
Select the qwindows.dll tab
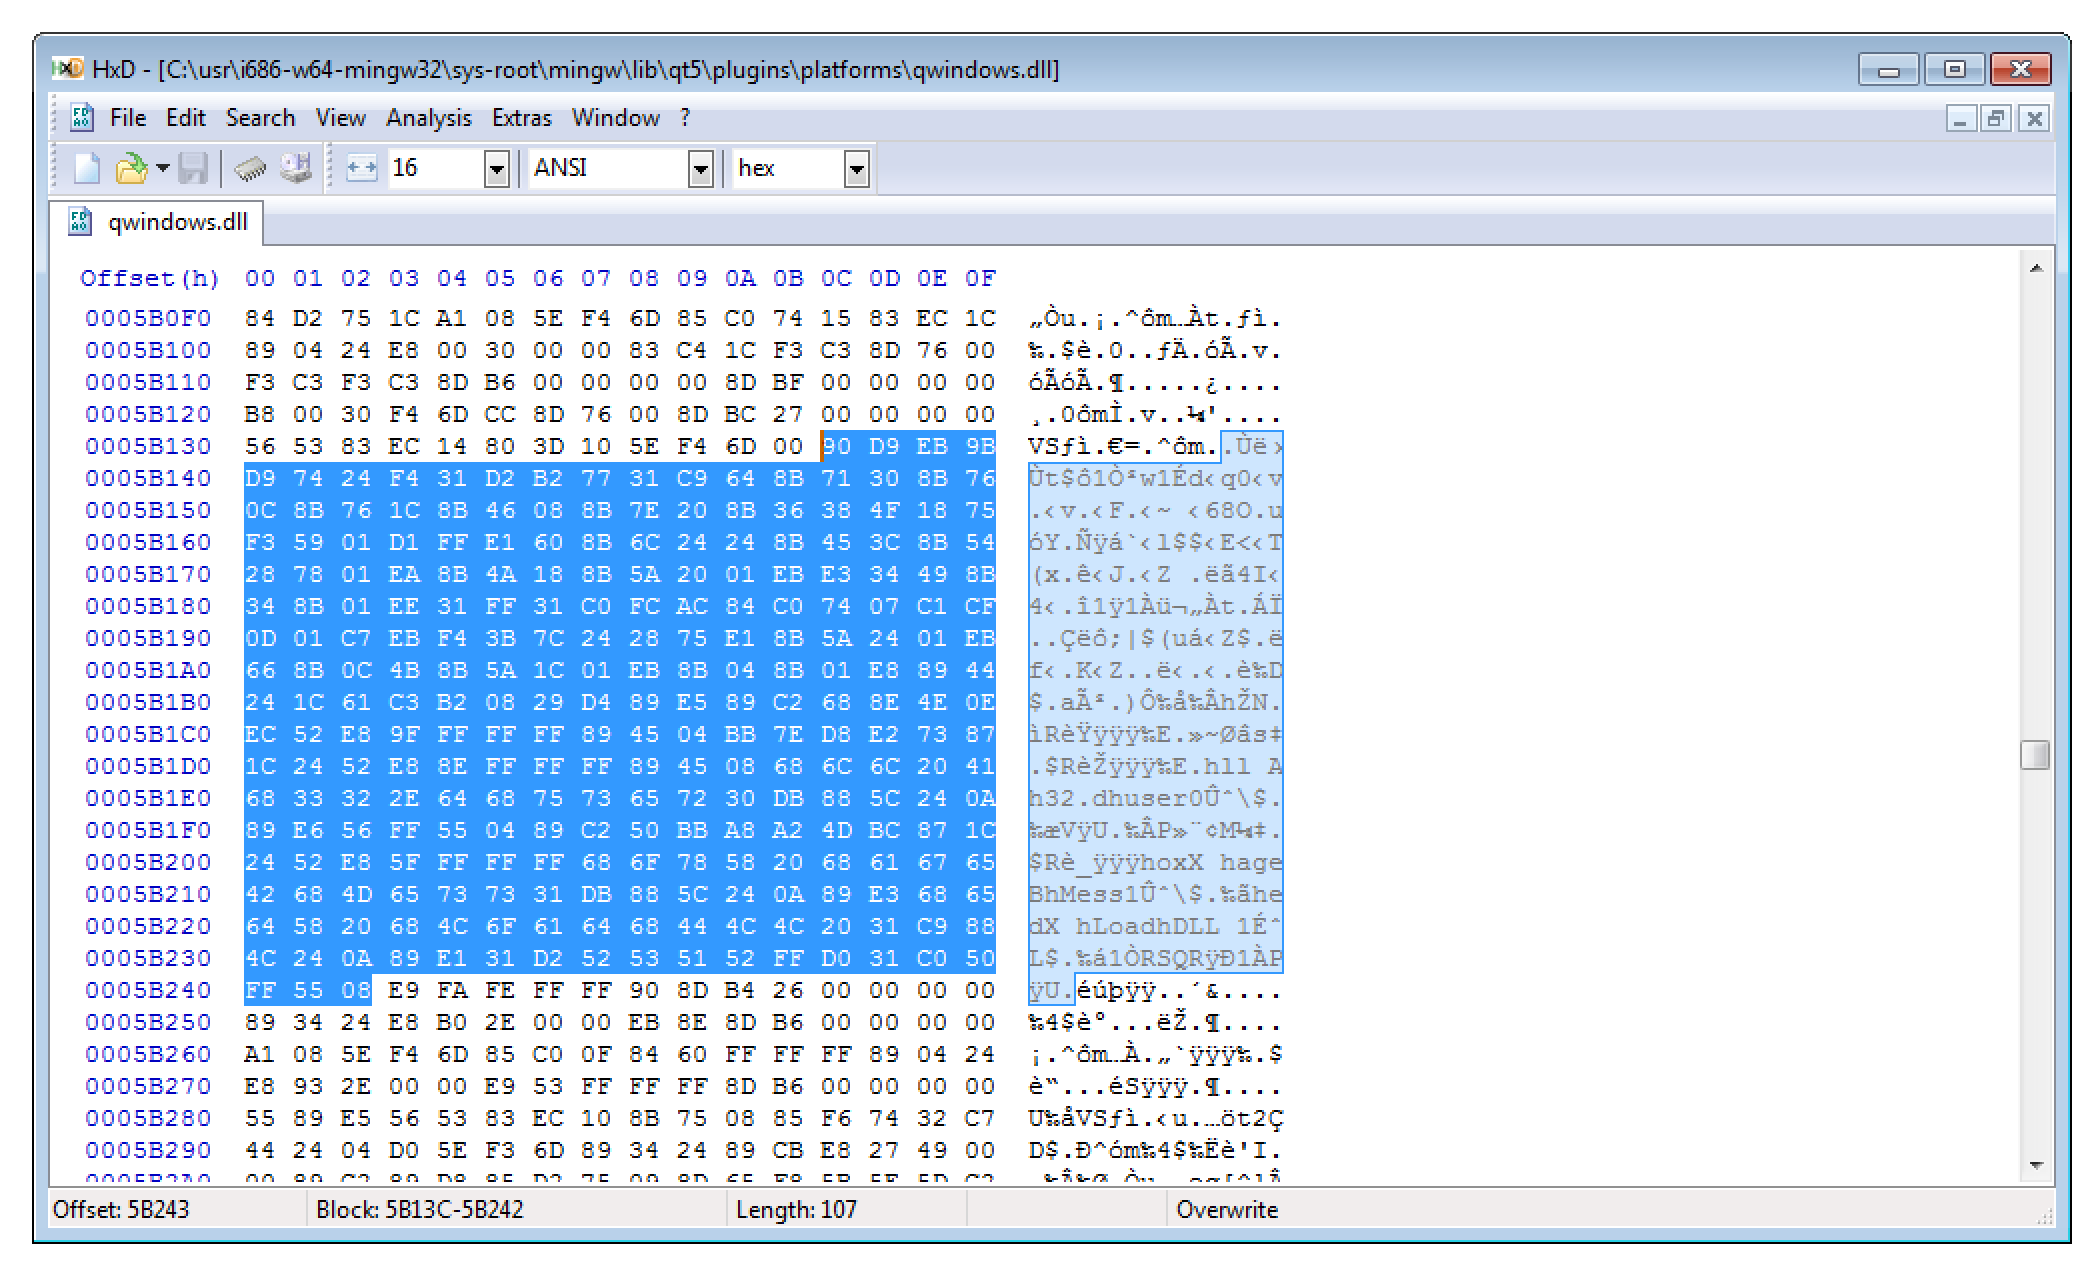pos(157,222)
